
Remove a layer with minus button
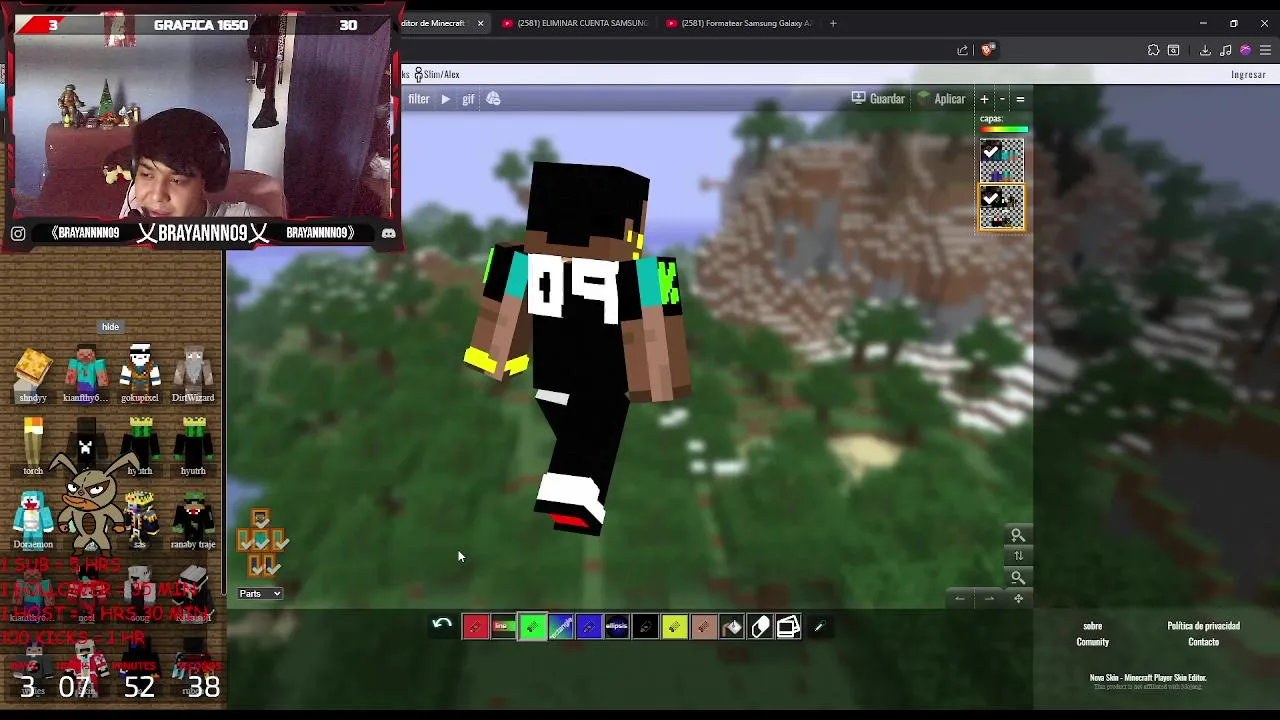tap(1002, 99)
